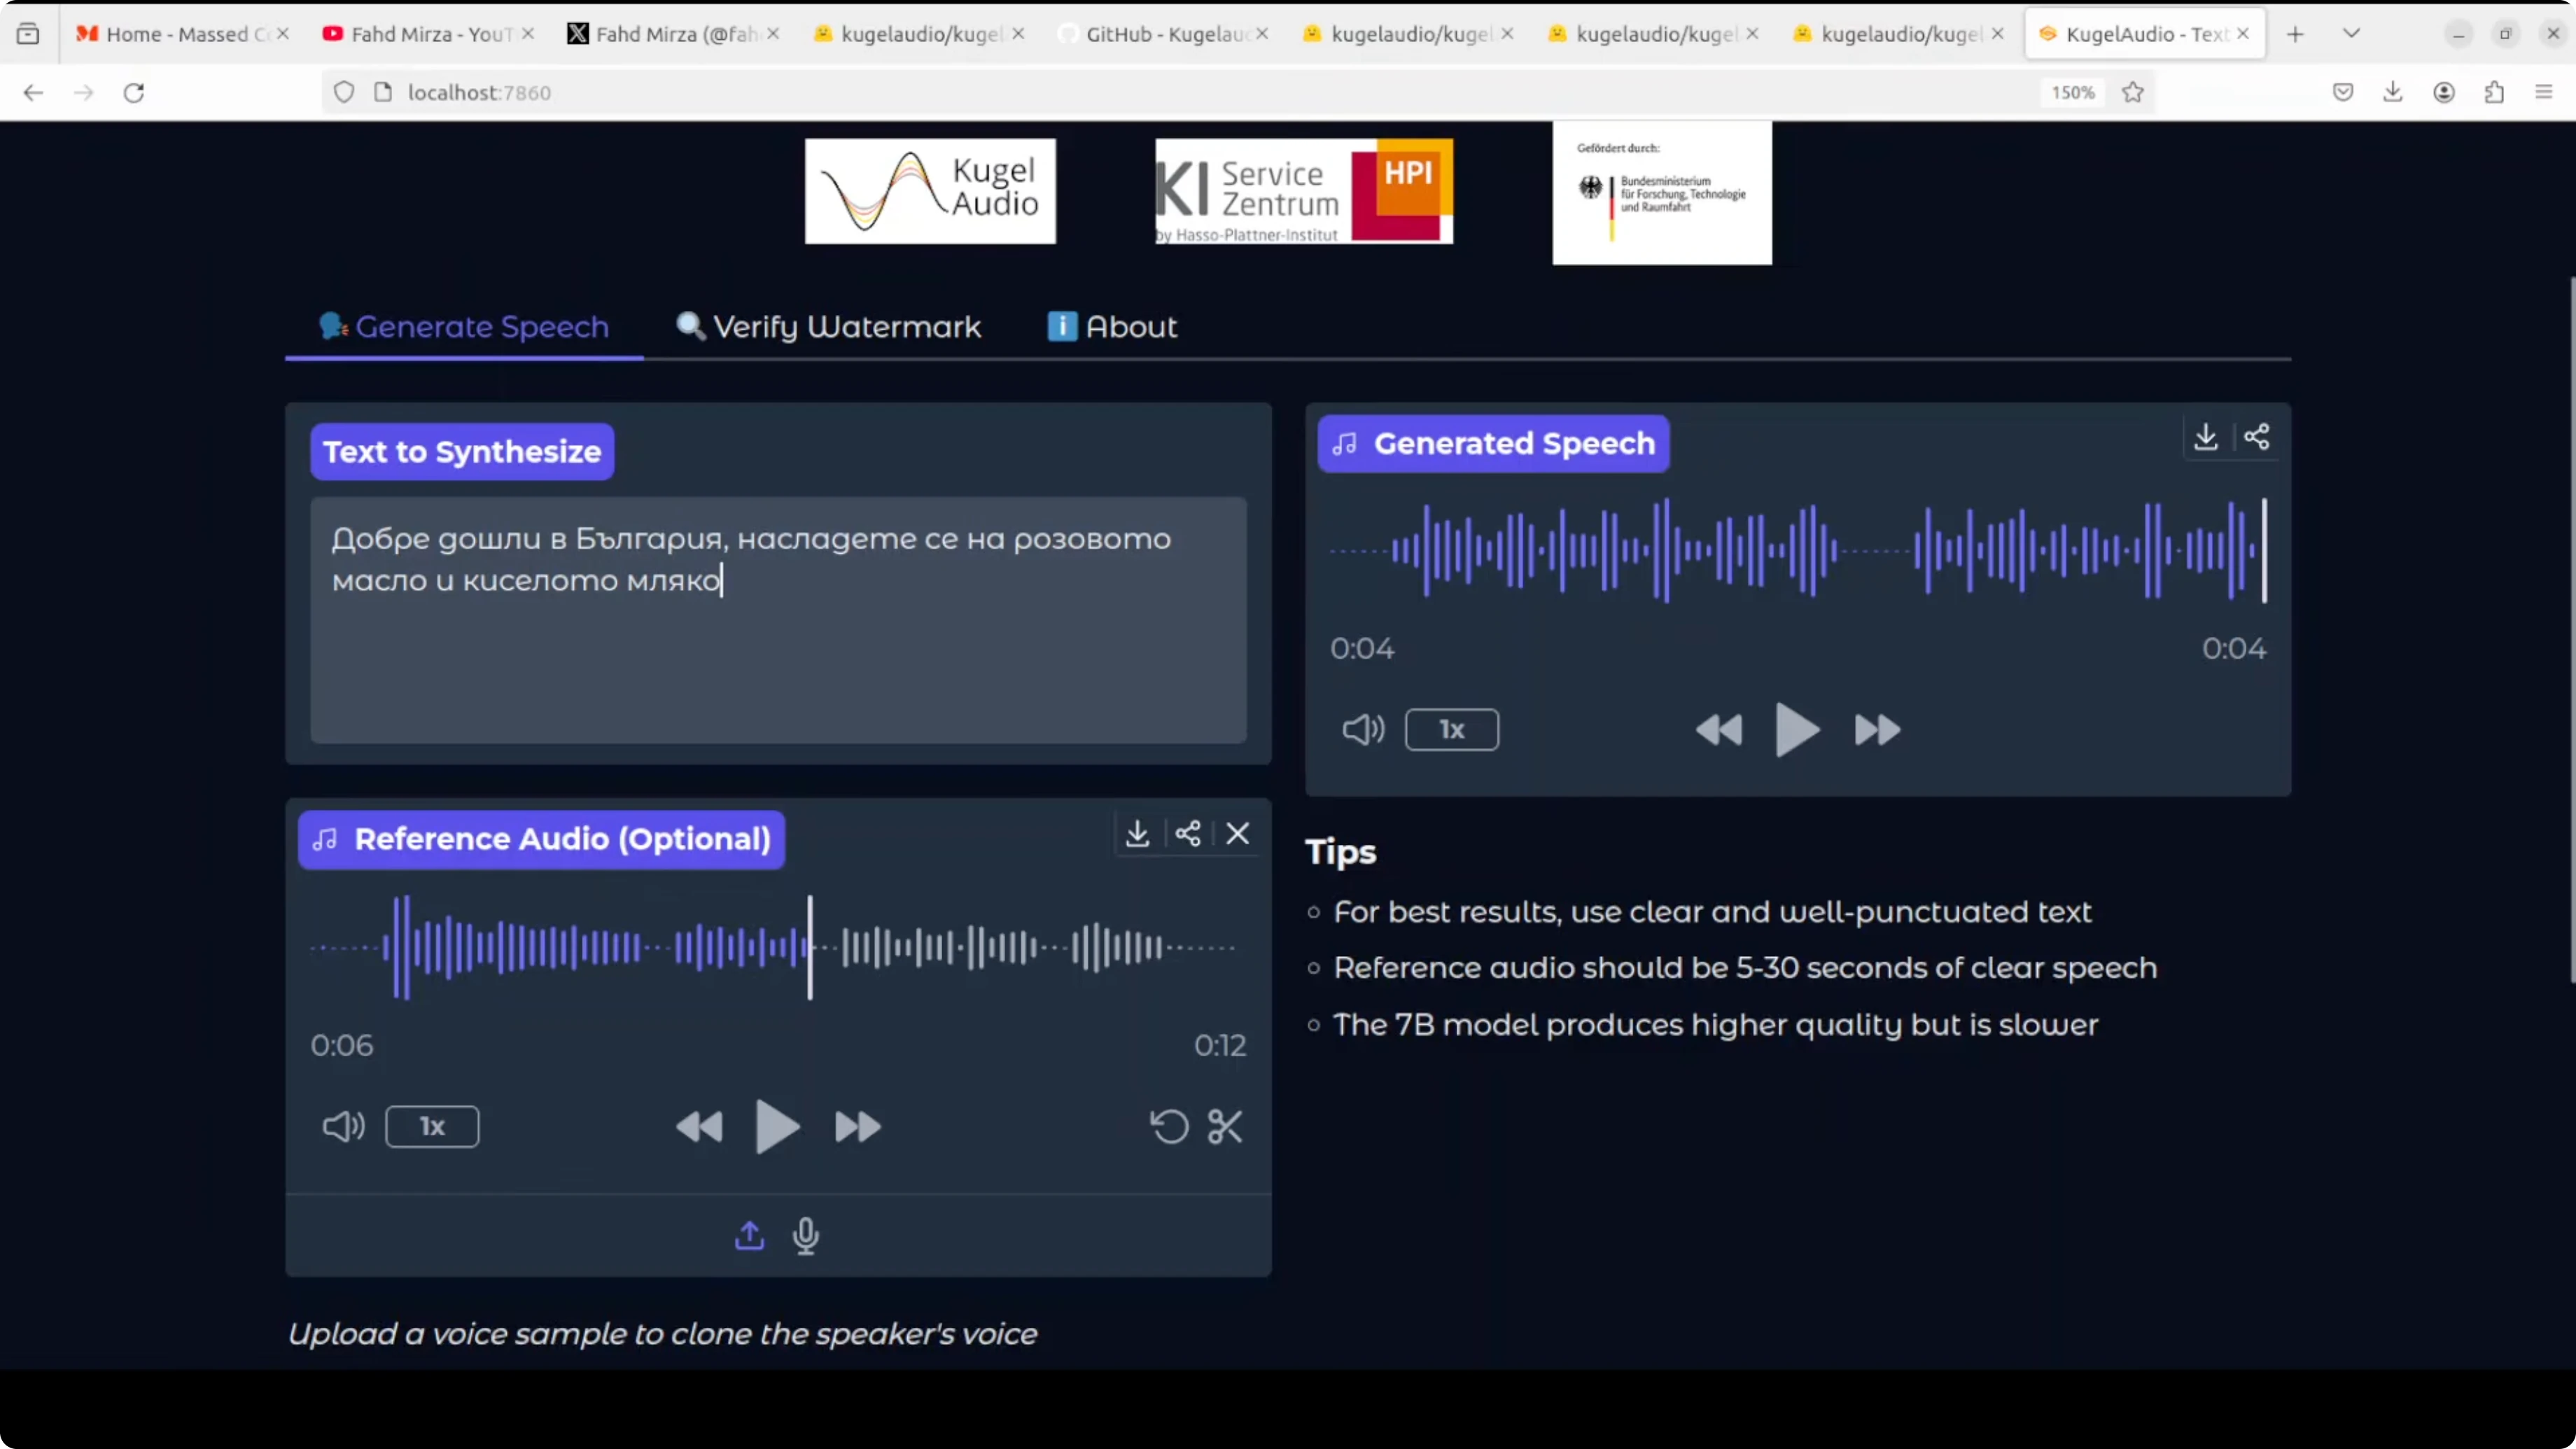The height and width of the screenshot is (1449, 2576).
Task: Switch to Verify Watermark tab
Action: [828, 327]
